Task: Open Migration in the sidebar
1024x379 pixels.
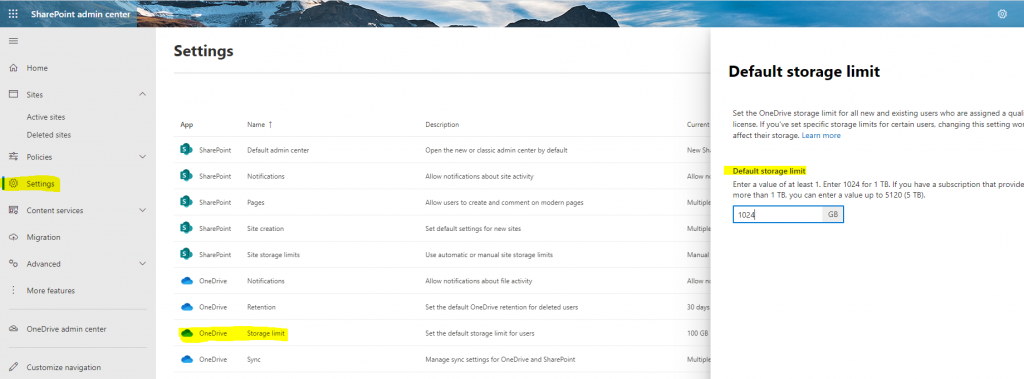Action: click(x=43, y=237)
